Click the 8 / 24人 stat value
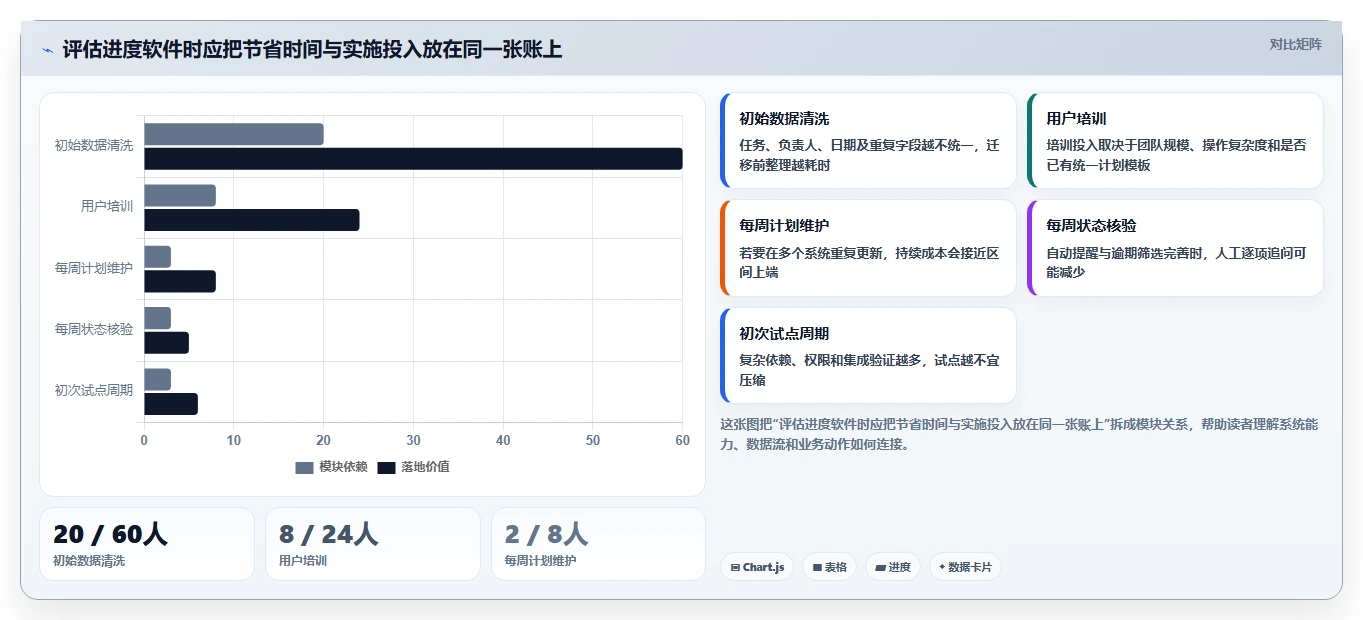 pos(328,535)
